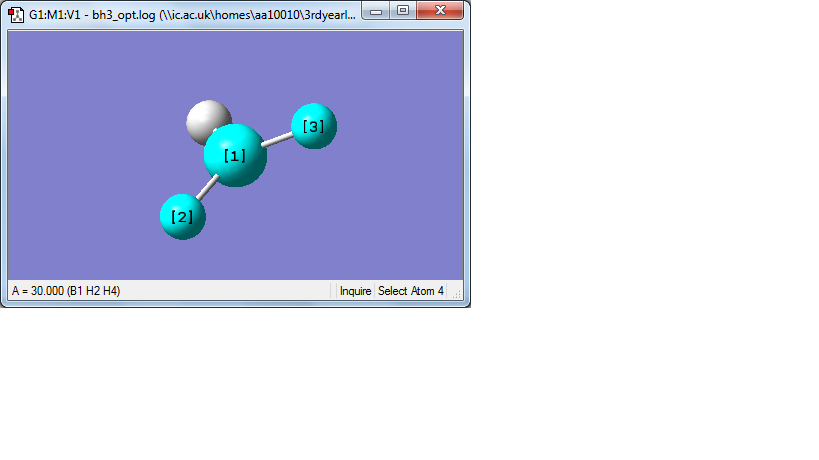Screen dimensions: 819x460
Task: Click the Select Atom 4 status text
Action: tap(411, 291)
